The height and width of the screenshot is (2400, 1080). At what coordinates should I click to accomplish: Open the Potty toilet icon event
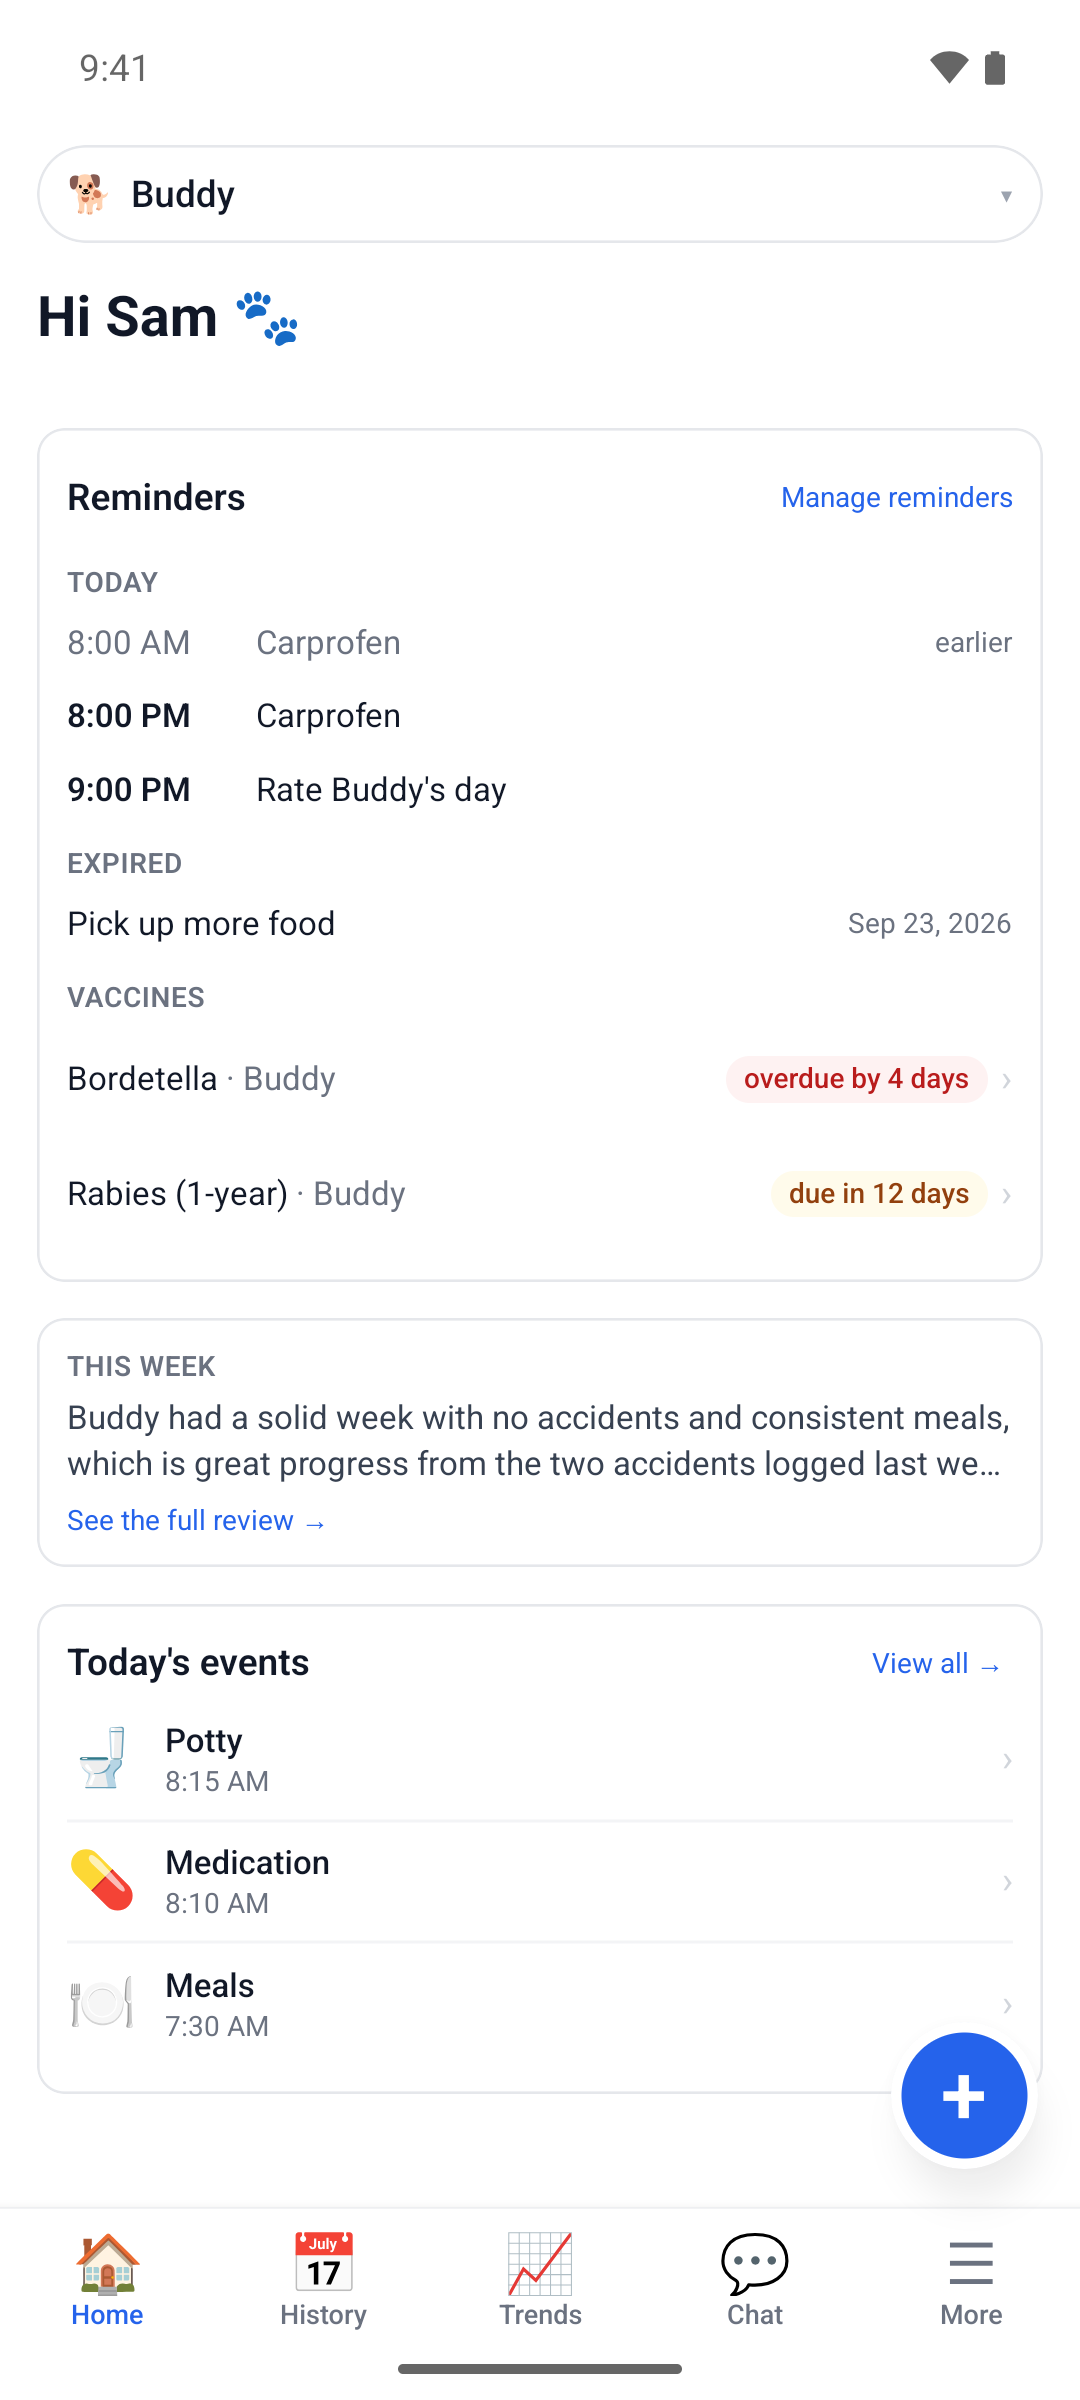pos(540,1760)
